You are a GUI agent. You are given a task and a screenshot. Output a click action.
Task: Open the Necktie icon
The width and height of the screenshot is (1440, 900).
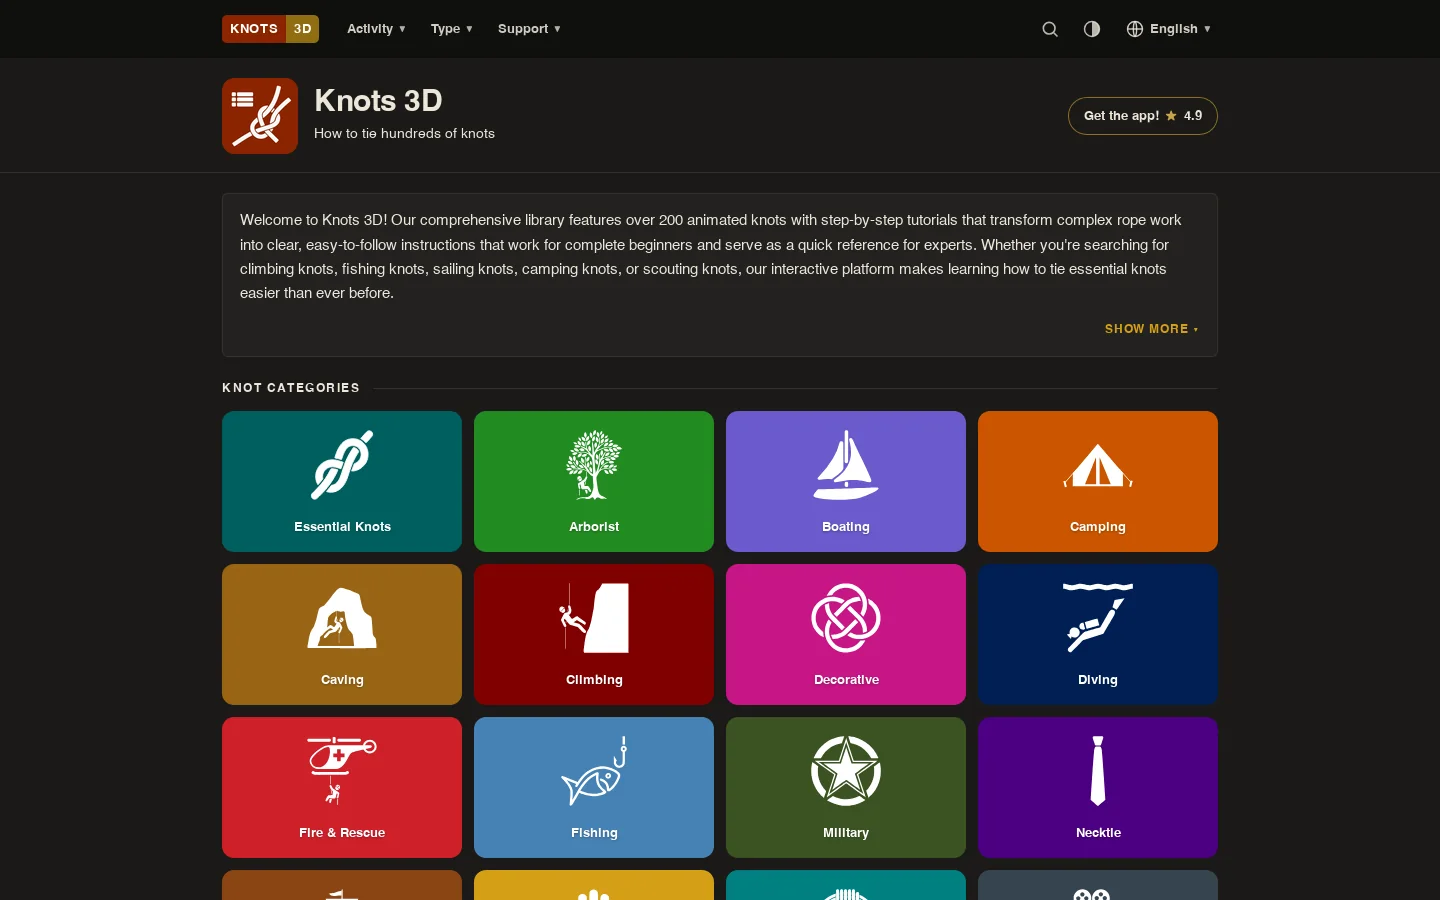coord(1098,771)
